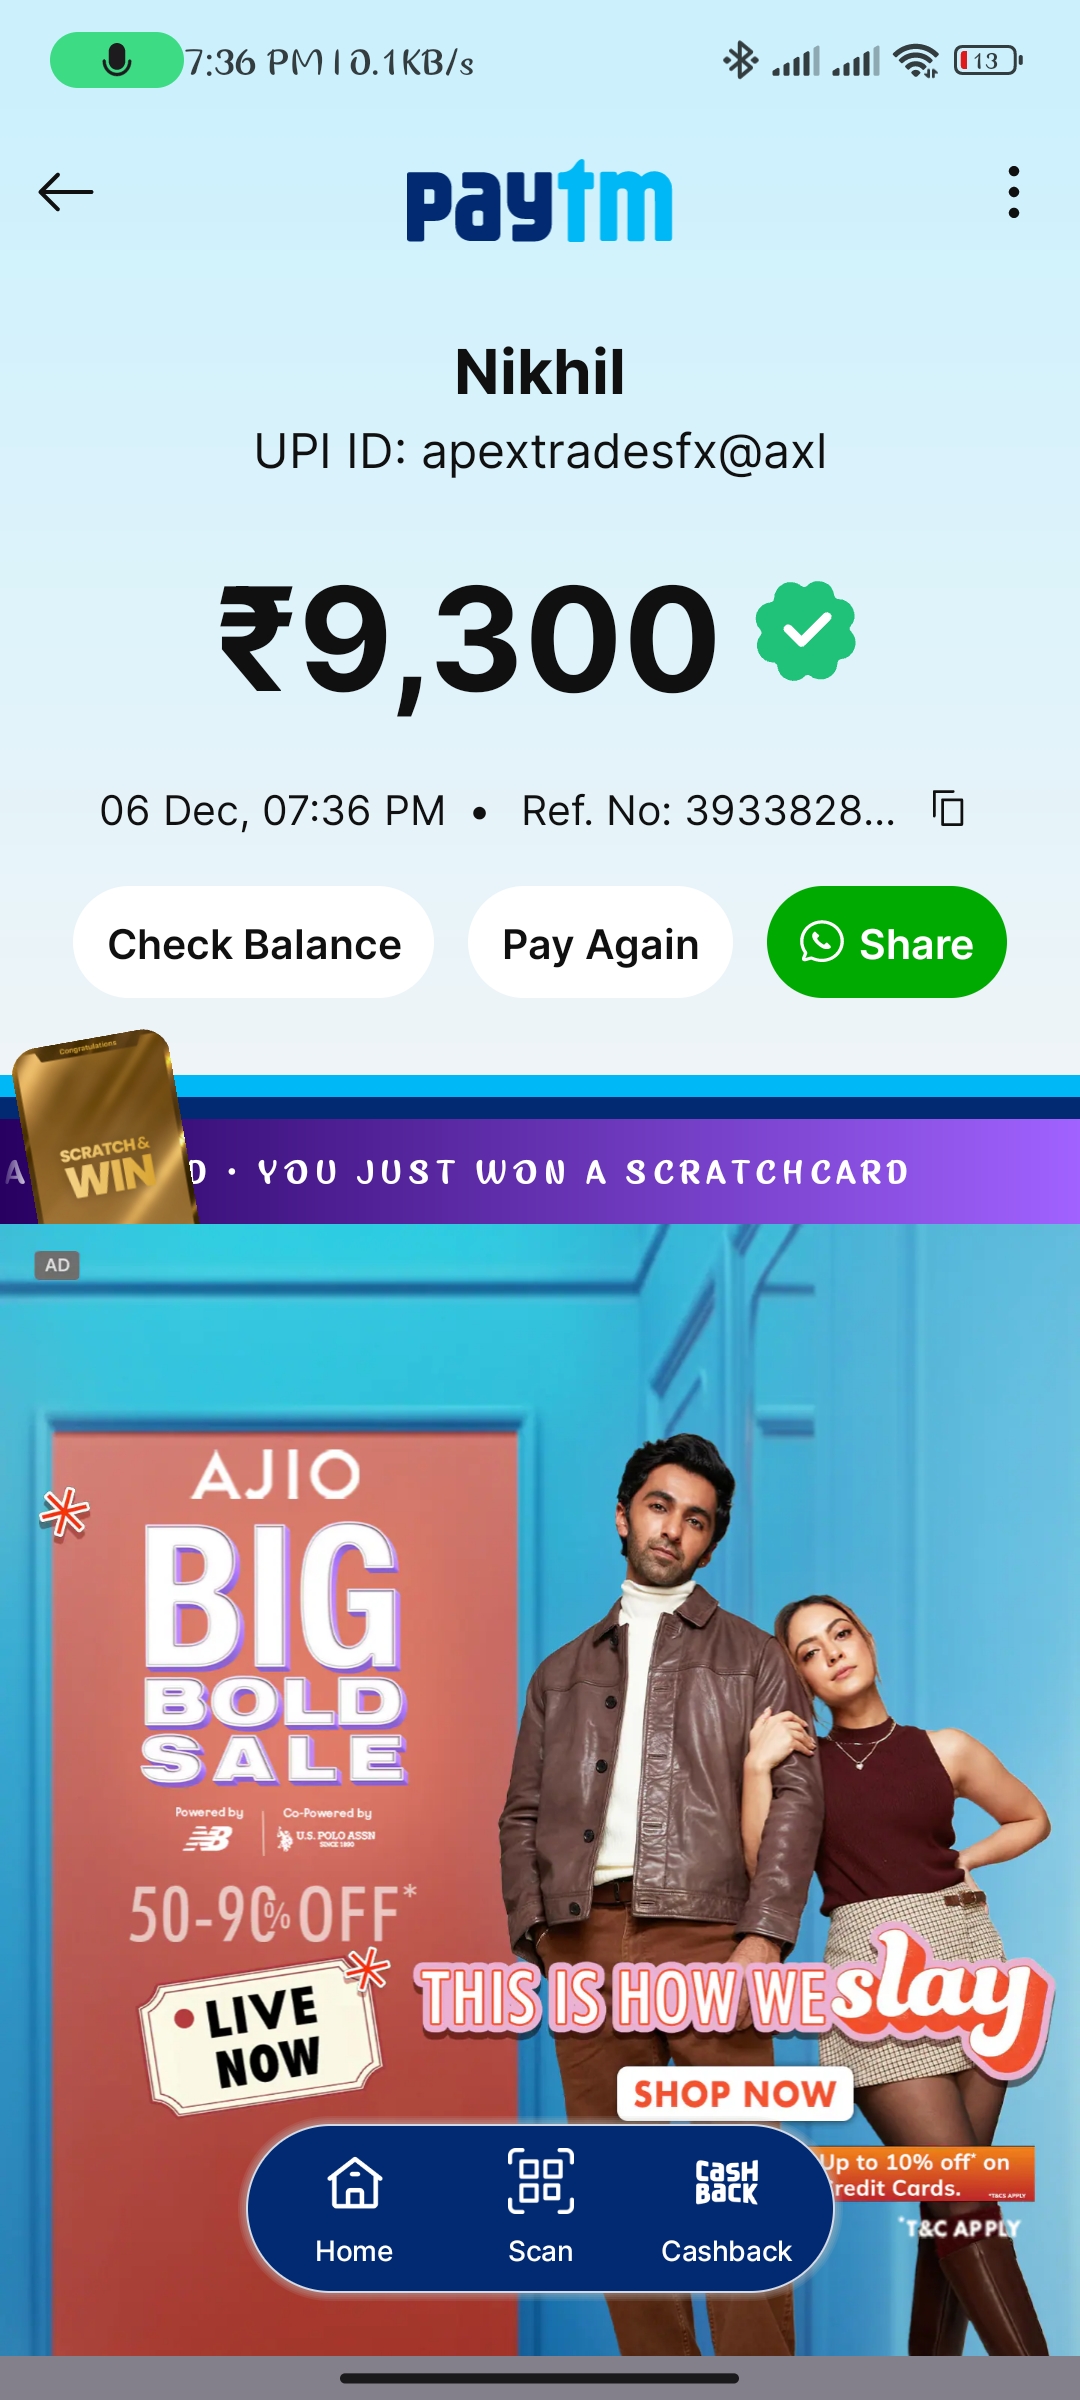Open the Scan QR icon
The width and height of the screenshot is (1080, 2400).
(x=540, y=2208)
